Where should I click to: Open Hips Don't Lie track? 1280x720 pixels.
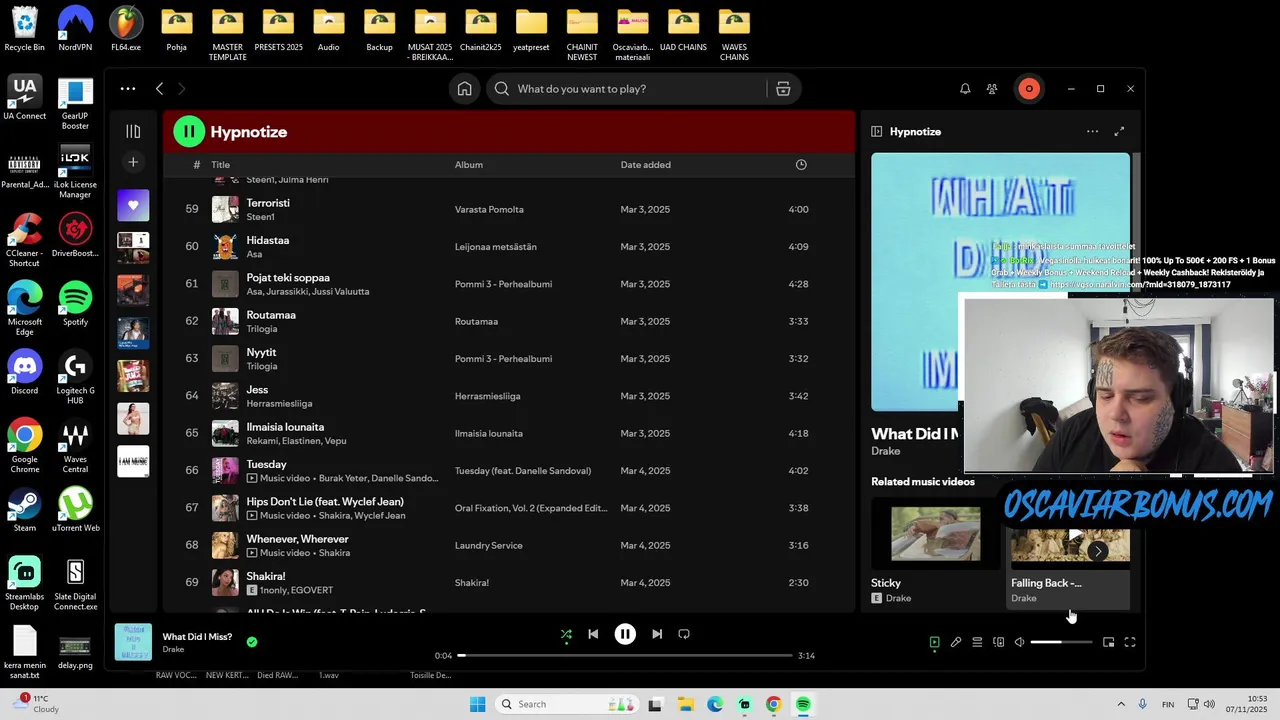coord(325,502)
